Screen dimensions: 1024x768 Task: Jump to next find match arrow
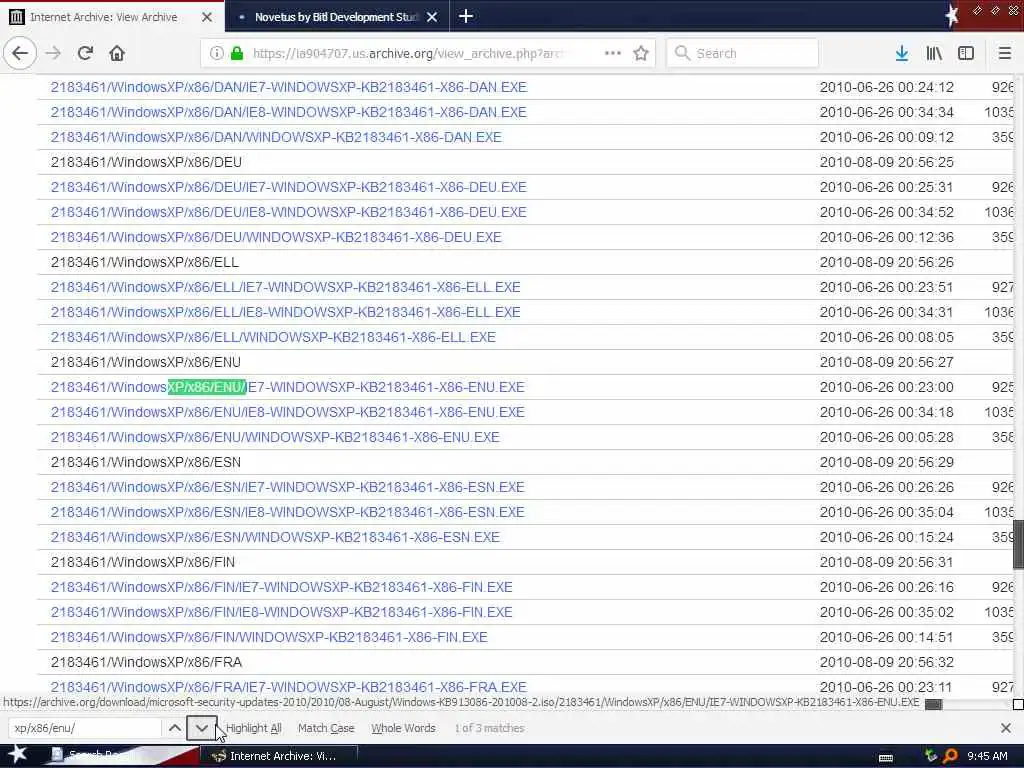[x=201, y=728]
